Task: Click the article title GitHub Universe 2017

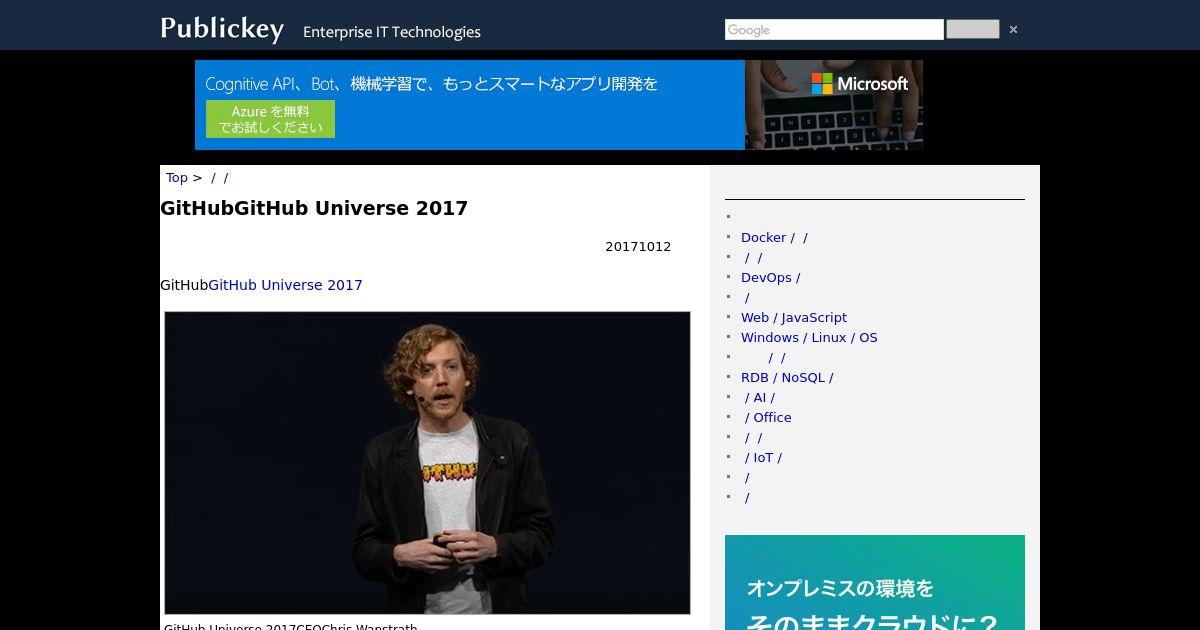Action: pos(314,208)
